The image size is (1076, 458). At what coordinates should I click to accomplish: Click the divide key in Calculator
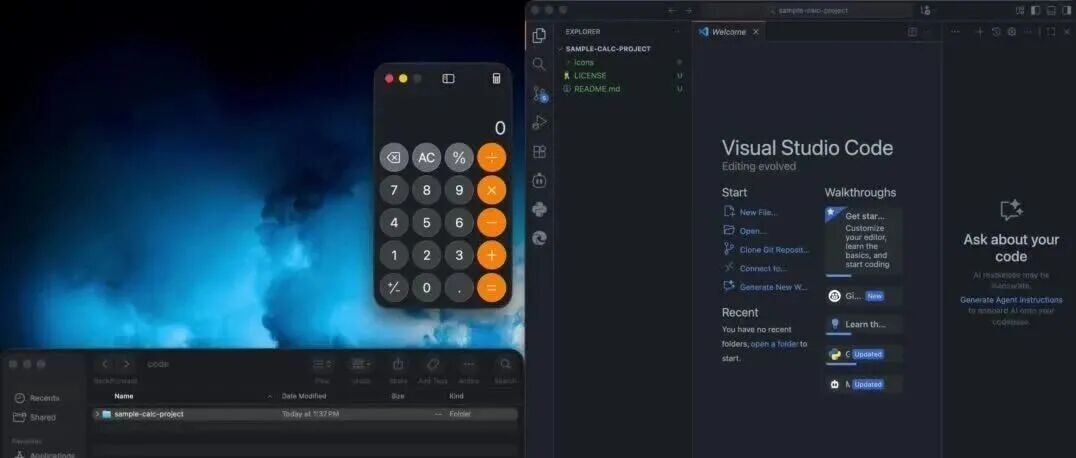pos(491,158)
